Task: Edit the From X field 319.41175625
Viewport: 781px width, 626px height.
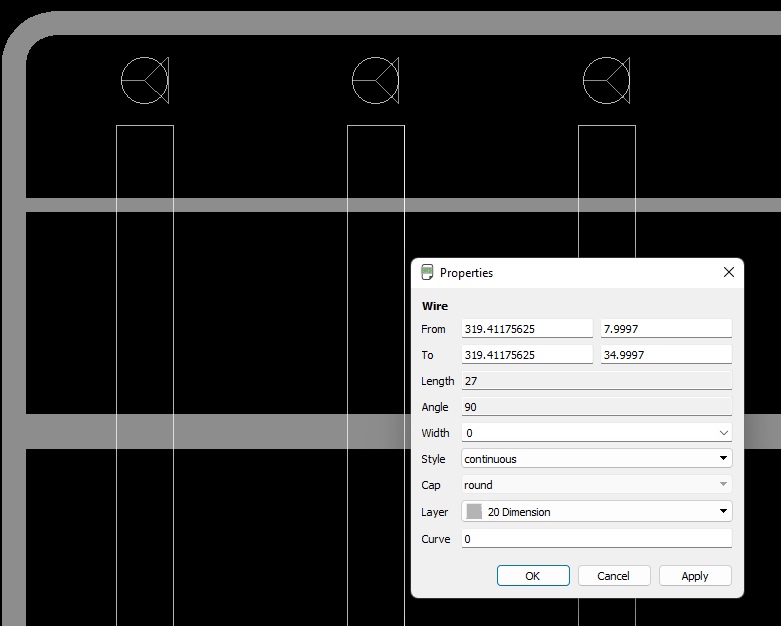Action: pos(527,329)
